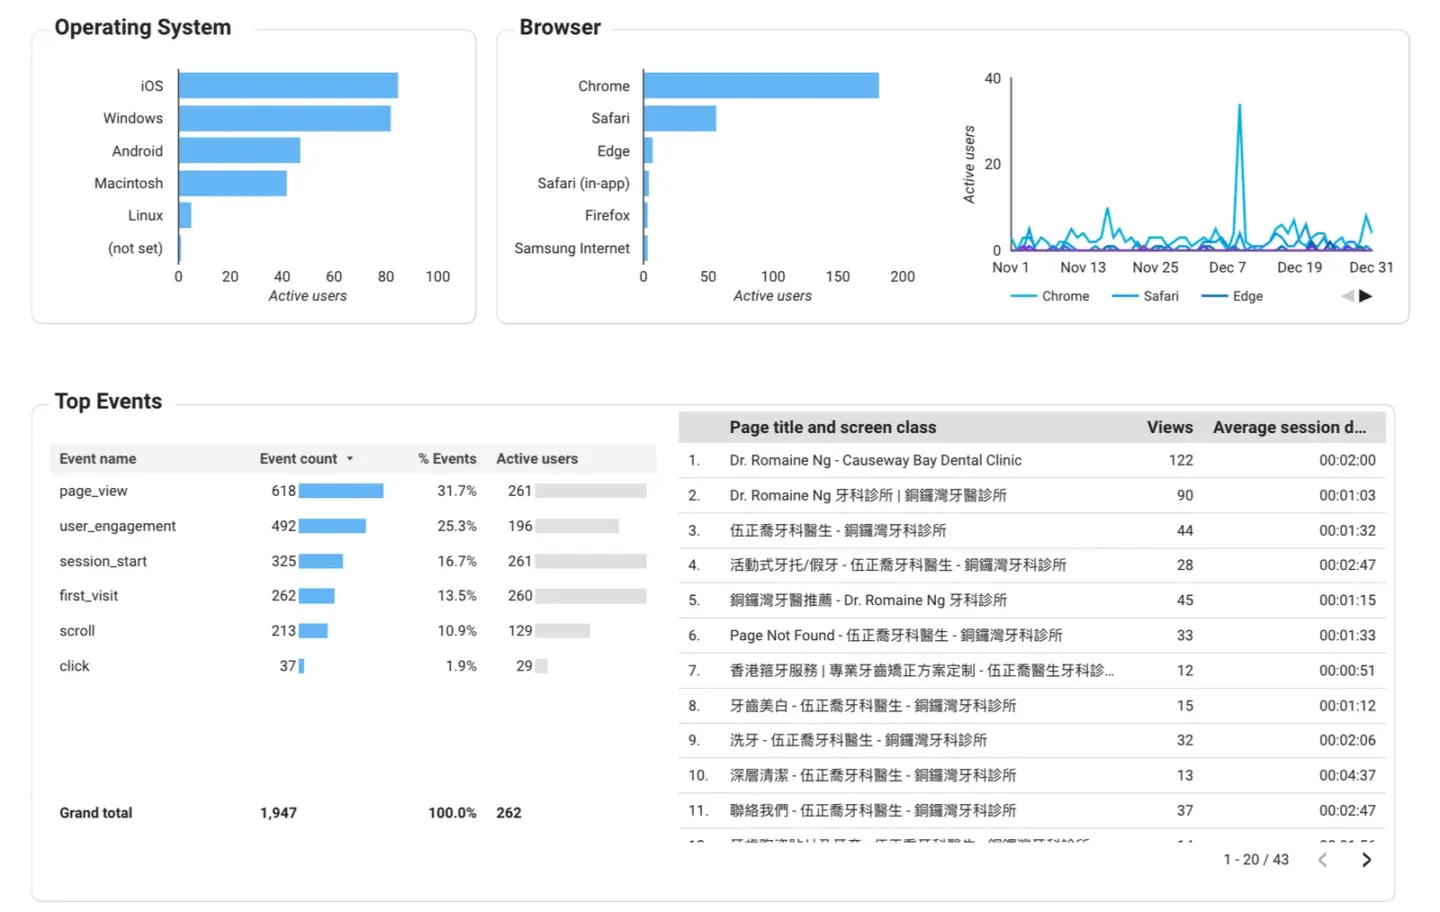
Task: Click the next page chevron for Top Events table
Action: [1366, 859]
